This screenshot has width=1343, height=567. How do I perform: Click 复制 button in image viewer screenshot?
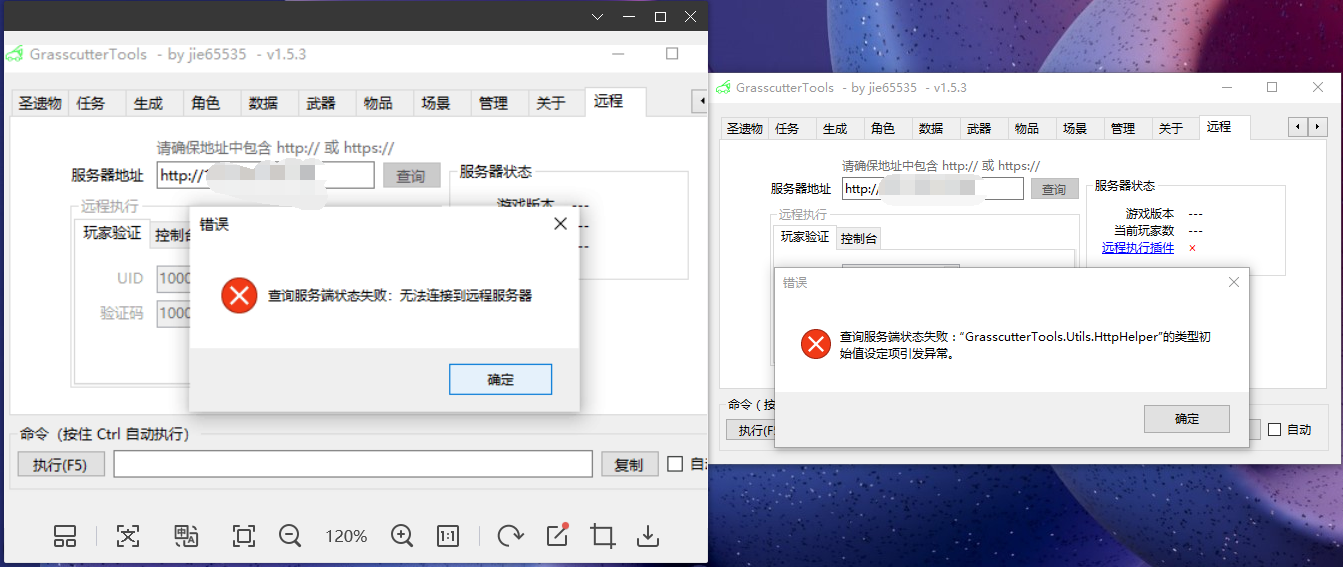[x=630, y=465]
